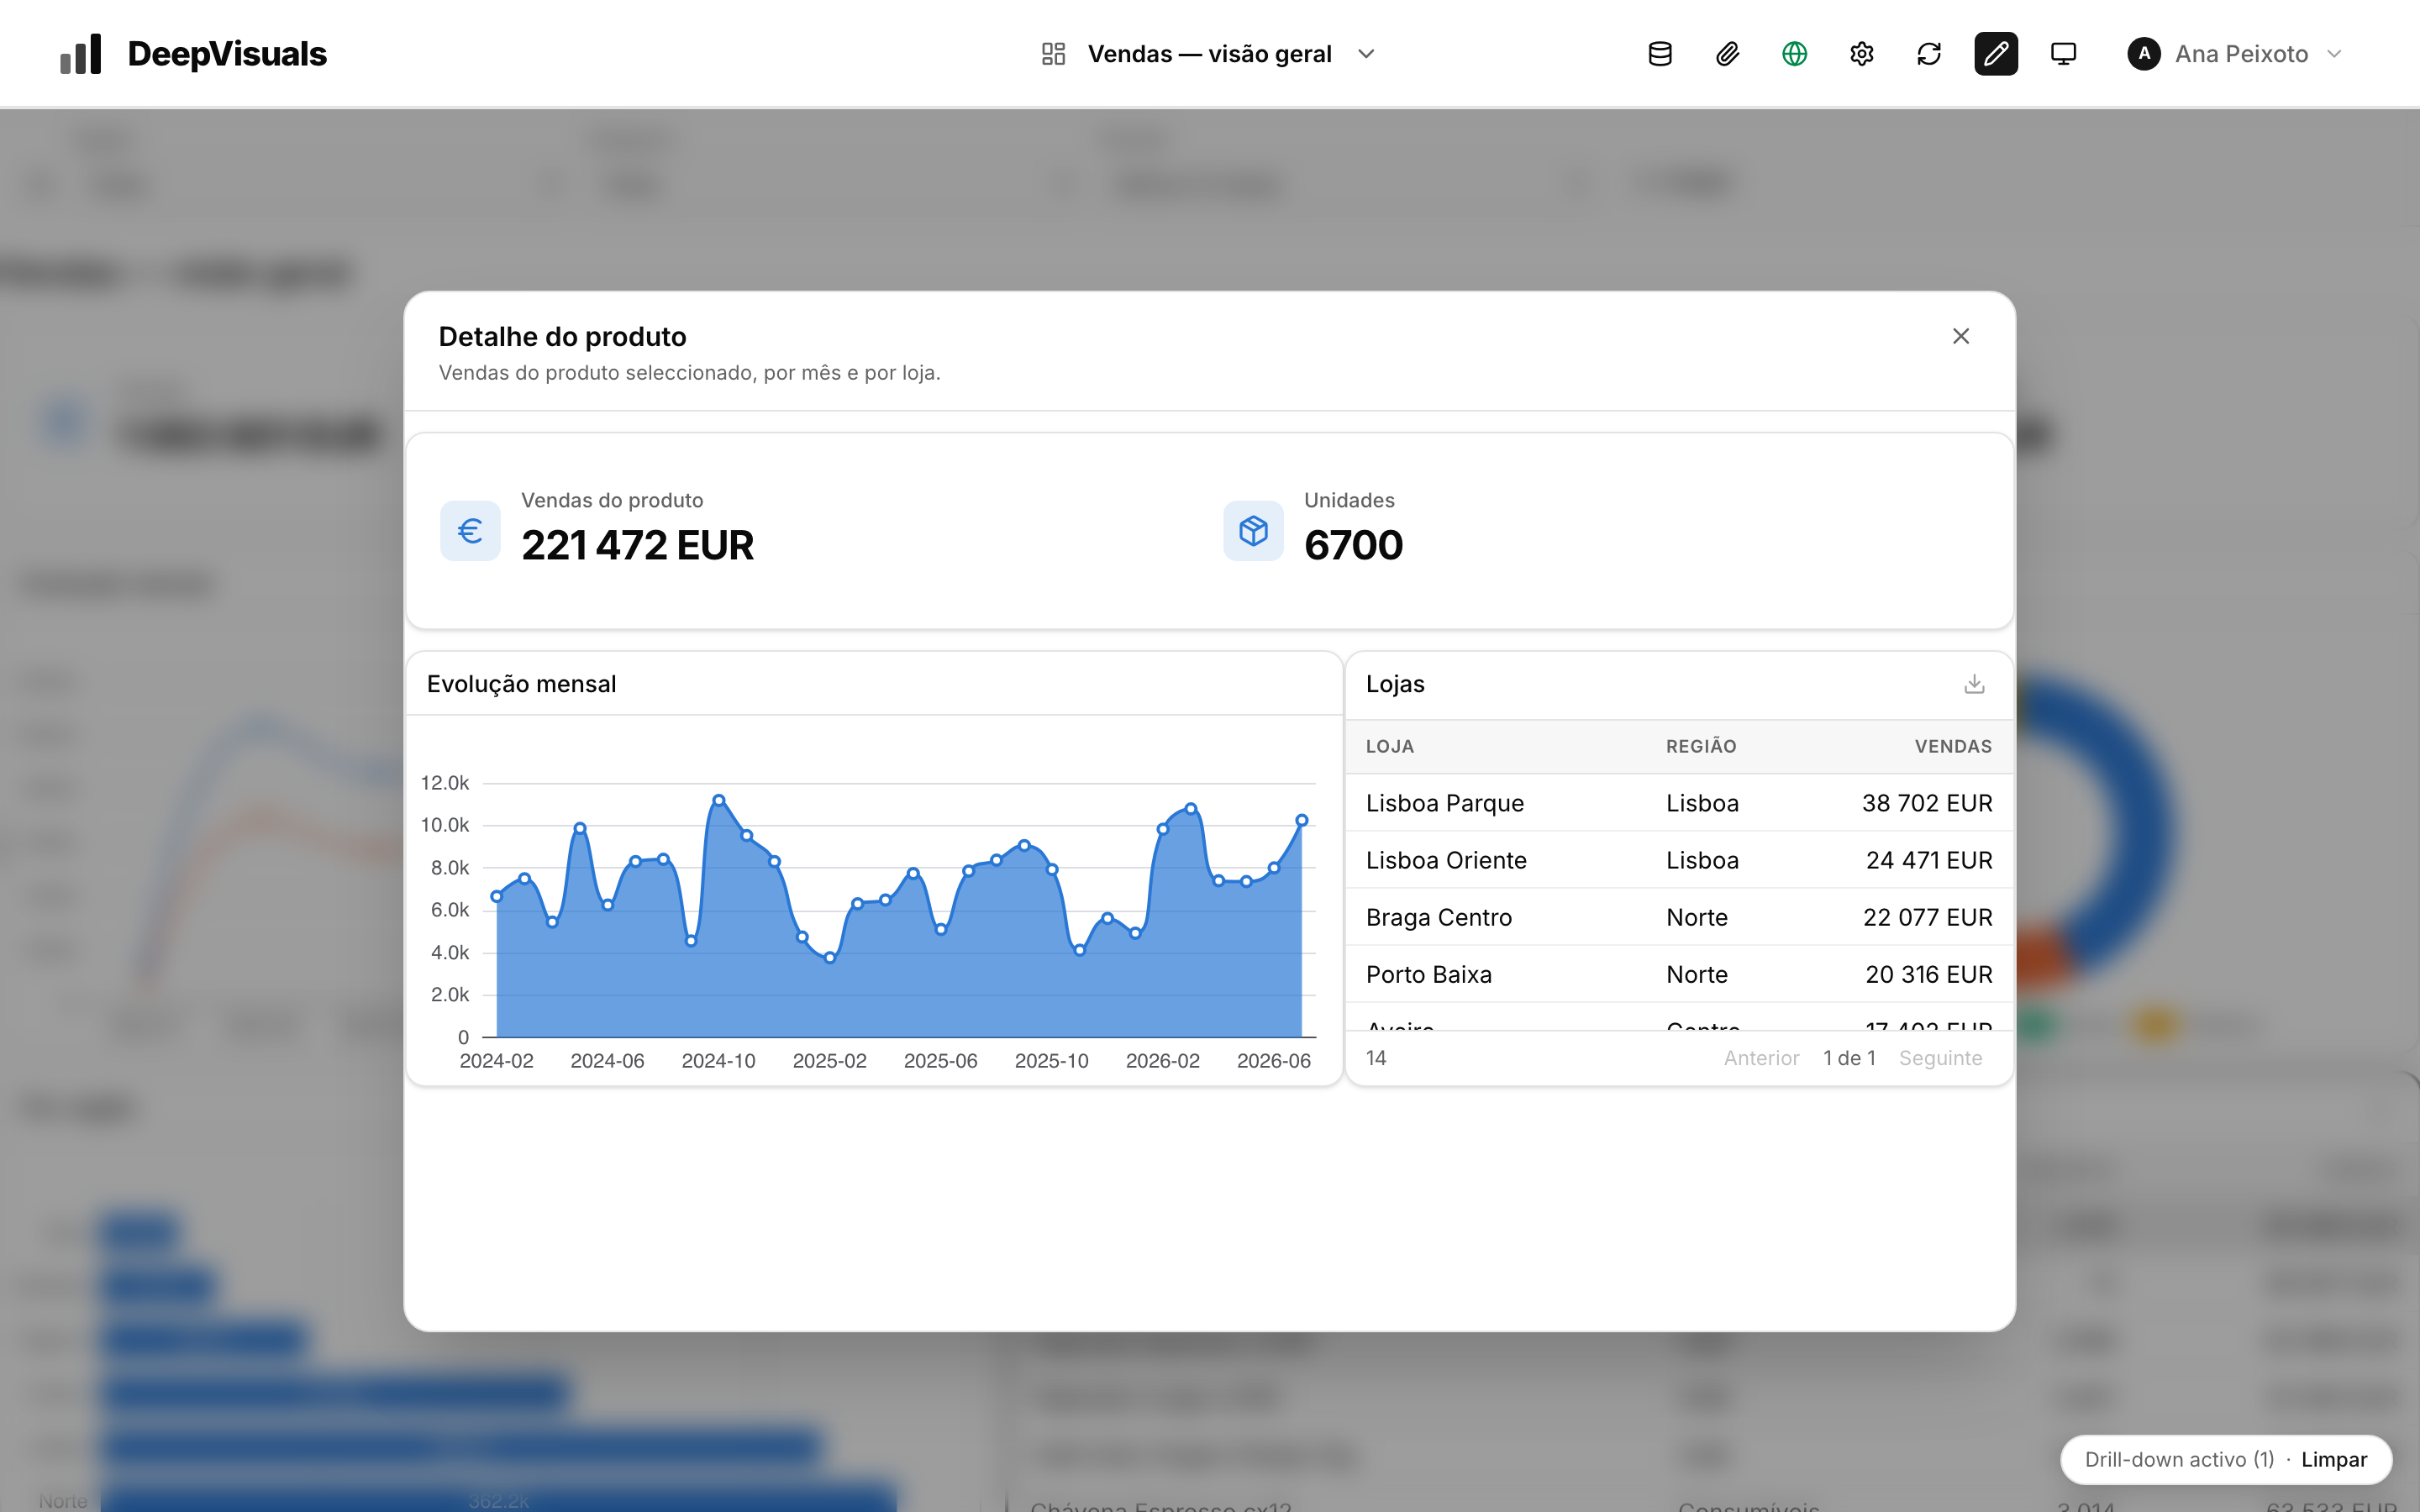
Task: Click the 38 702 EUR sales value
Action: (1927, 803)
